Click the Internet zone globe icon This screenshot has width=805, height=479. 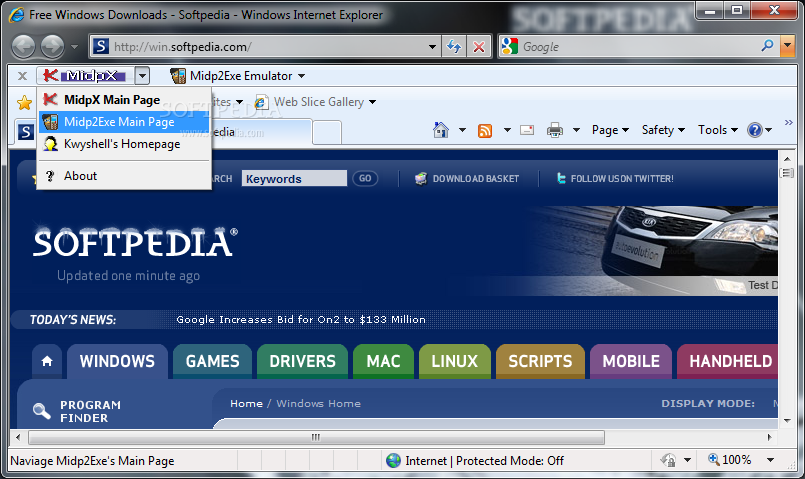[393, 461]
